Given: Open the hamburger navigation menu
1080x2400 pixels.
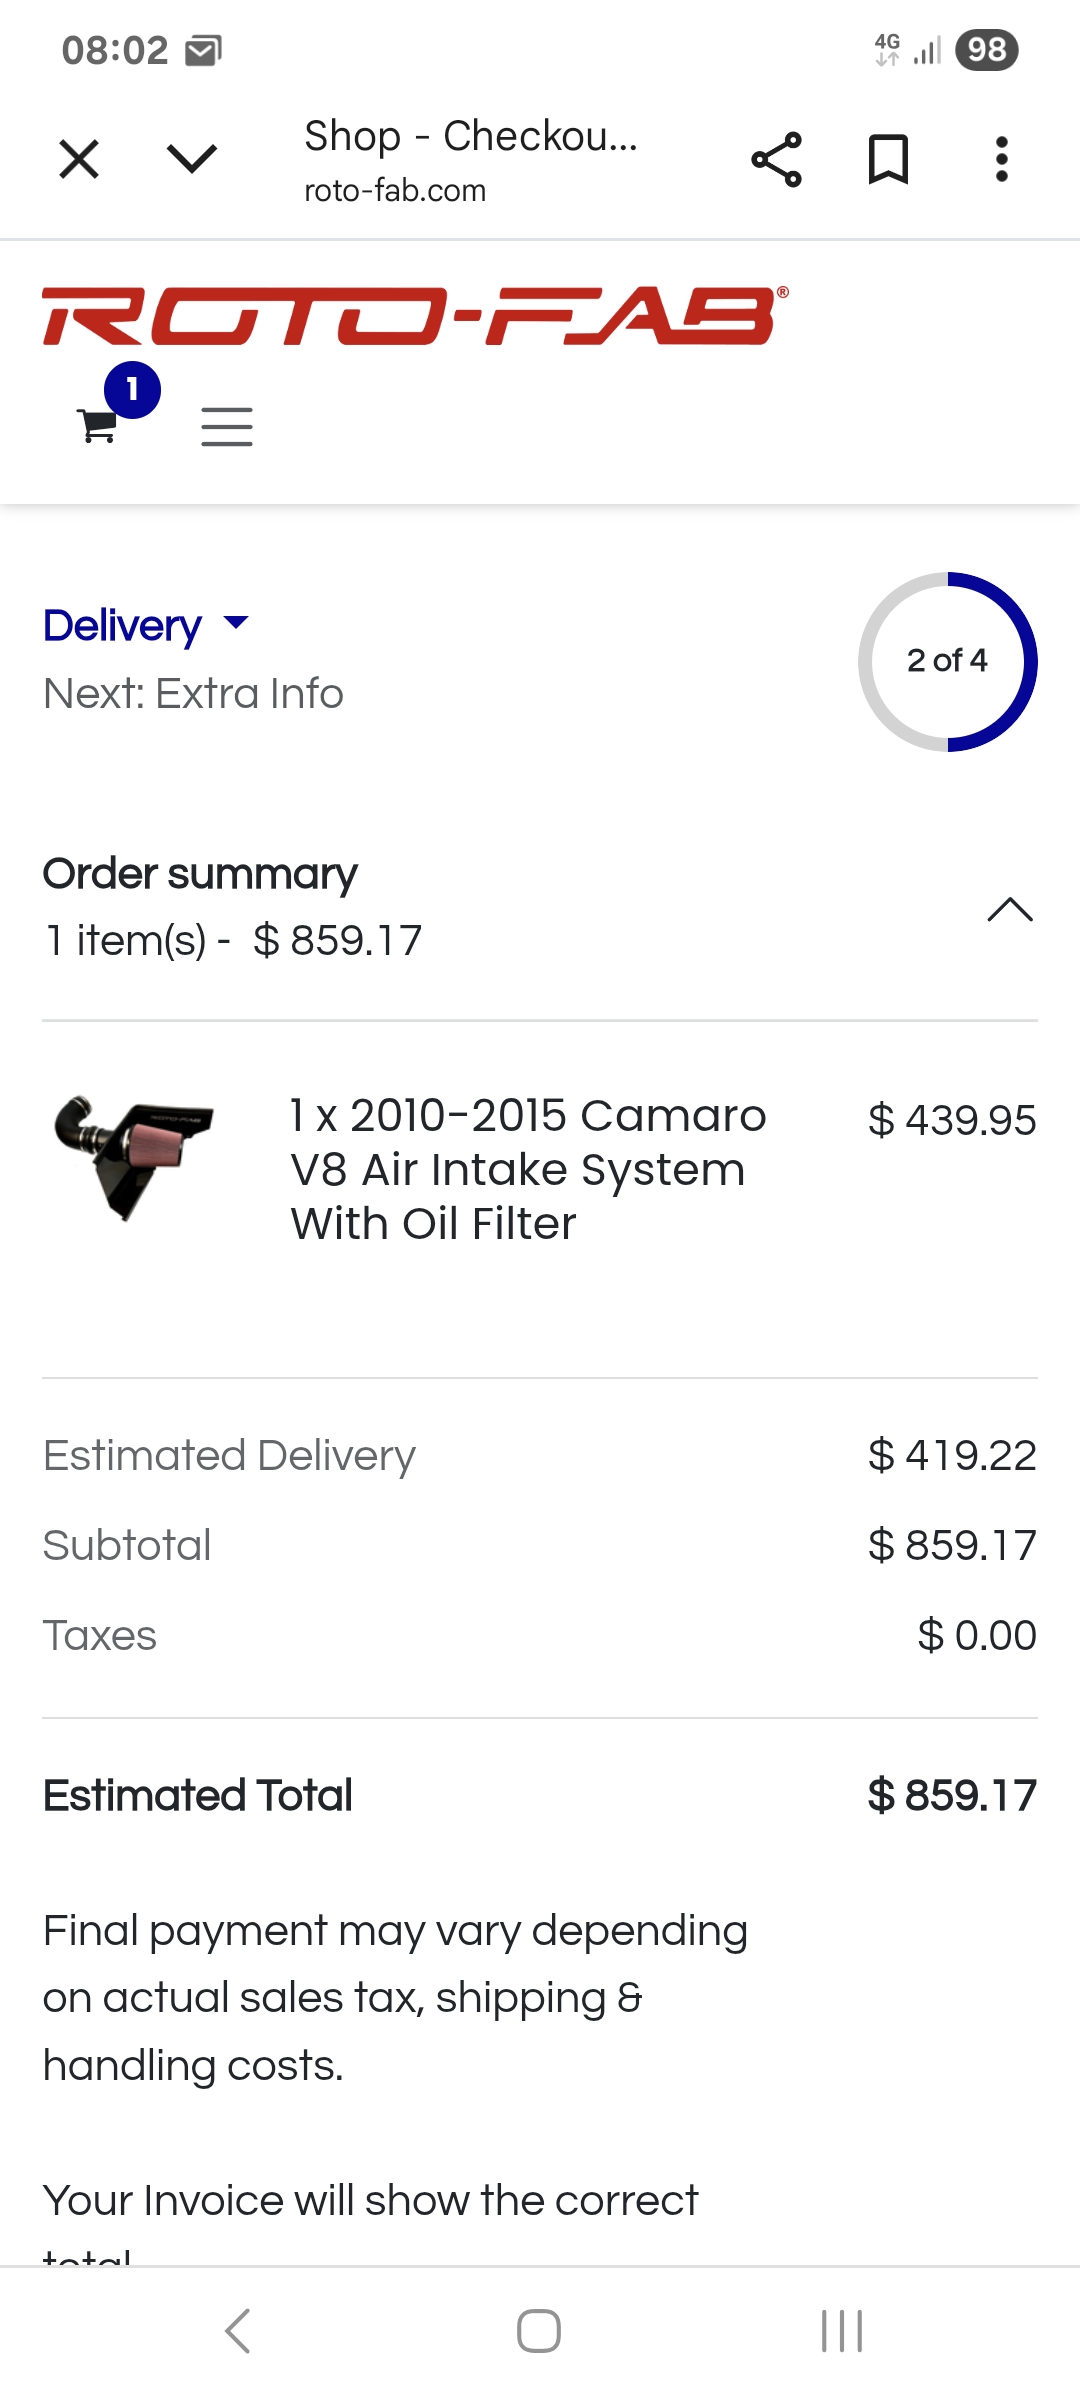Looking at the screenshot, I should 227,427.
